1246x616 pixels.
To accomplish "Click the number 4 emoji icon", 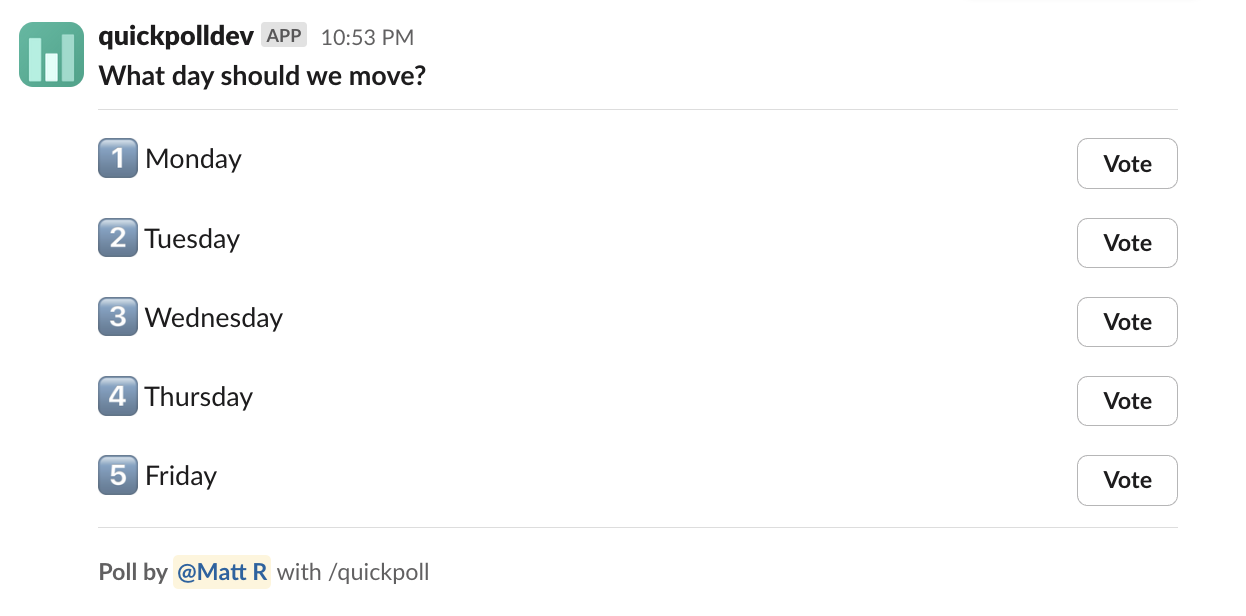I will [x=117, y=396].
